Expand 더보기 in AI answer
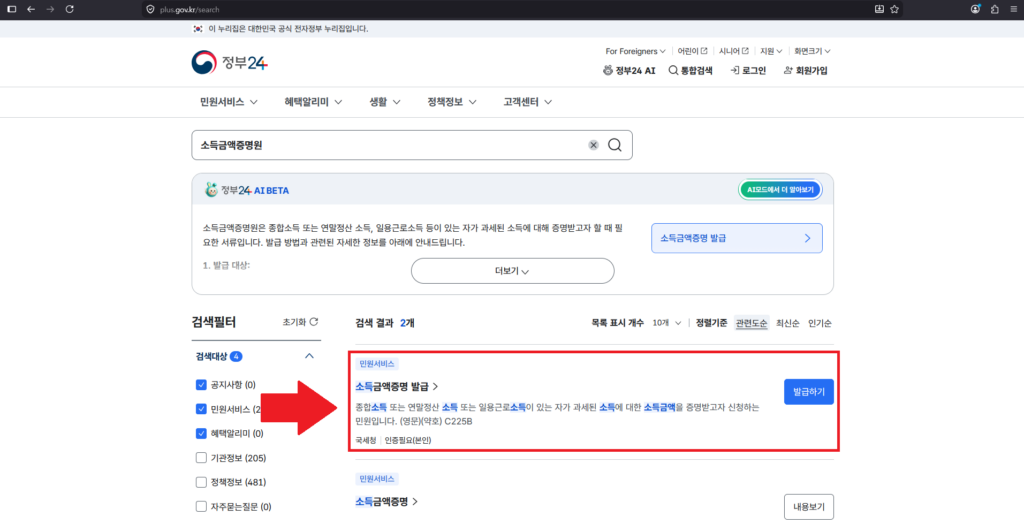Viewport: 1024px width, 524px height. (513, 271)
